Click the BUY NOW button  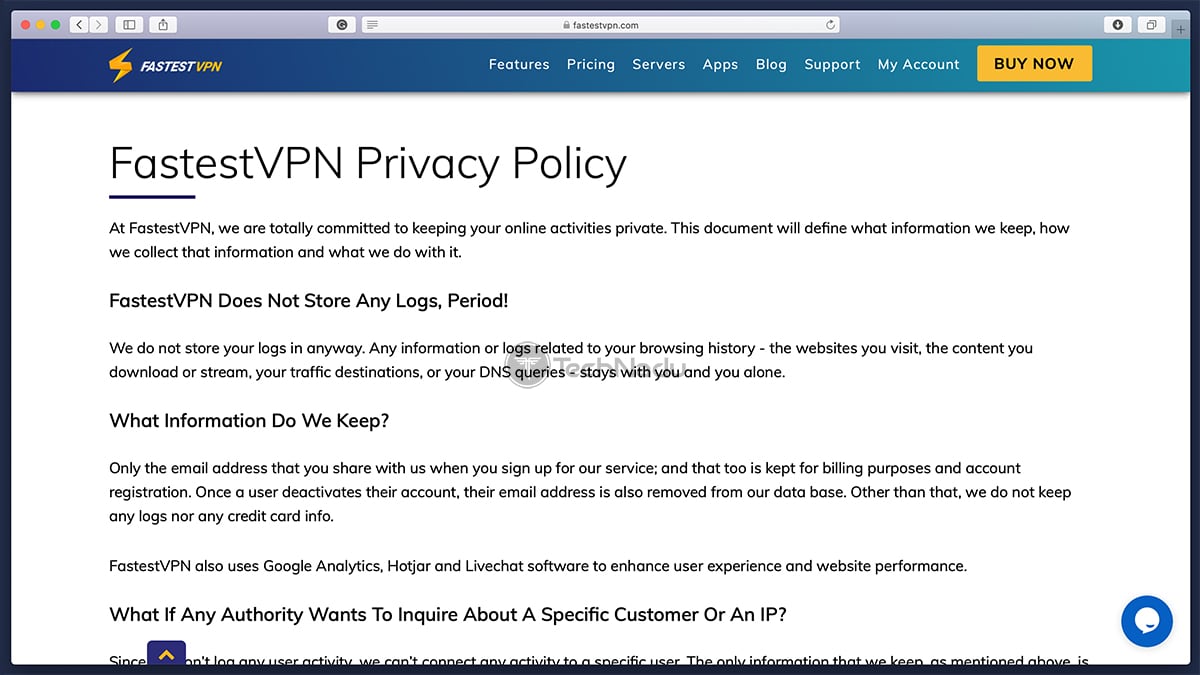coord(1034,64)
